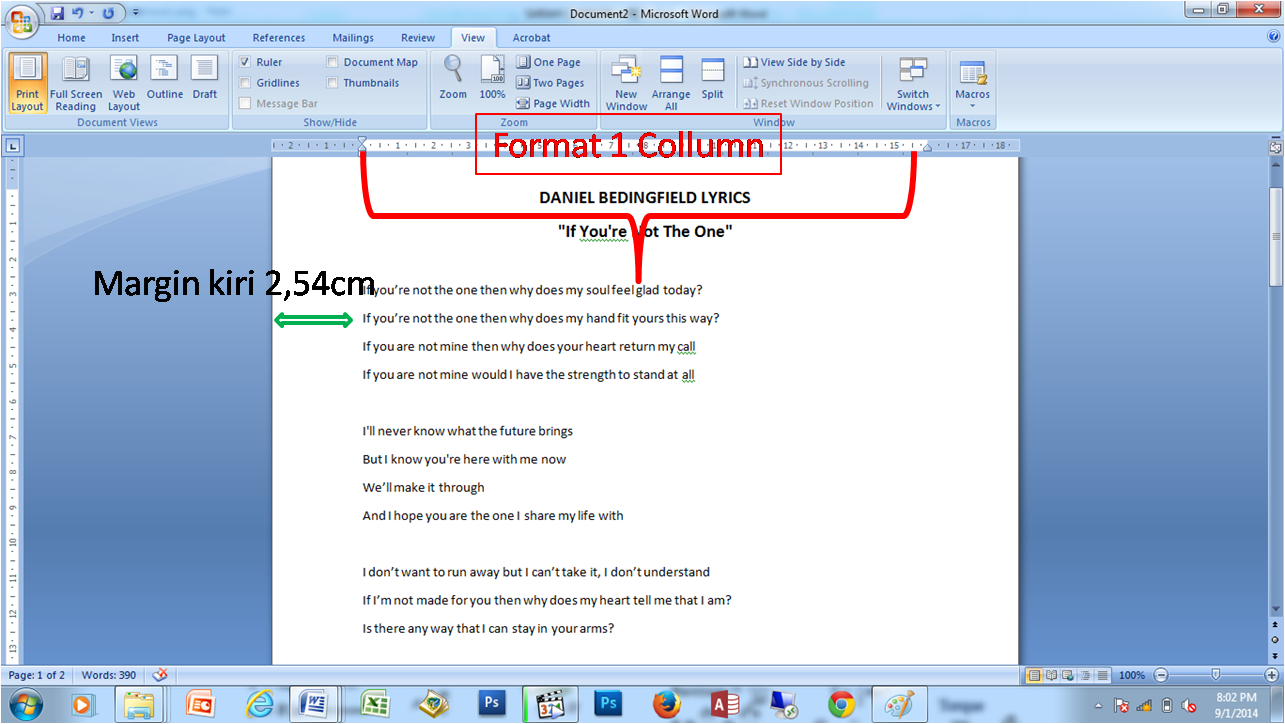The image size is (1285, 724).
Task: Click Select Browse Object button
Action: tap(1275, 639)
